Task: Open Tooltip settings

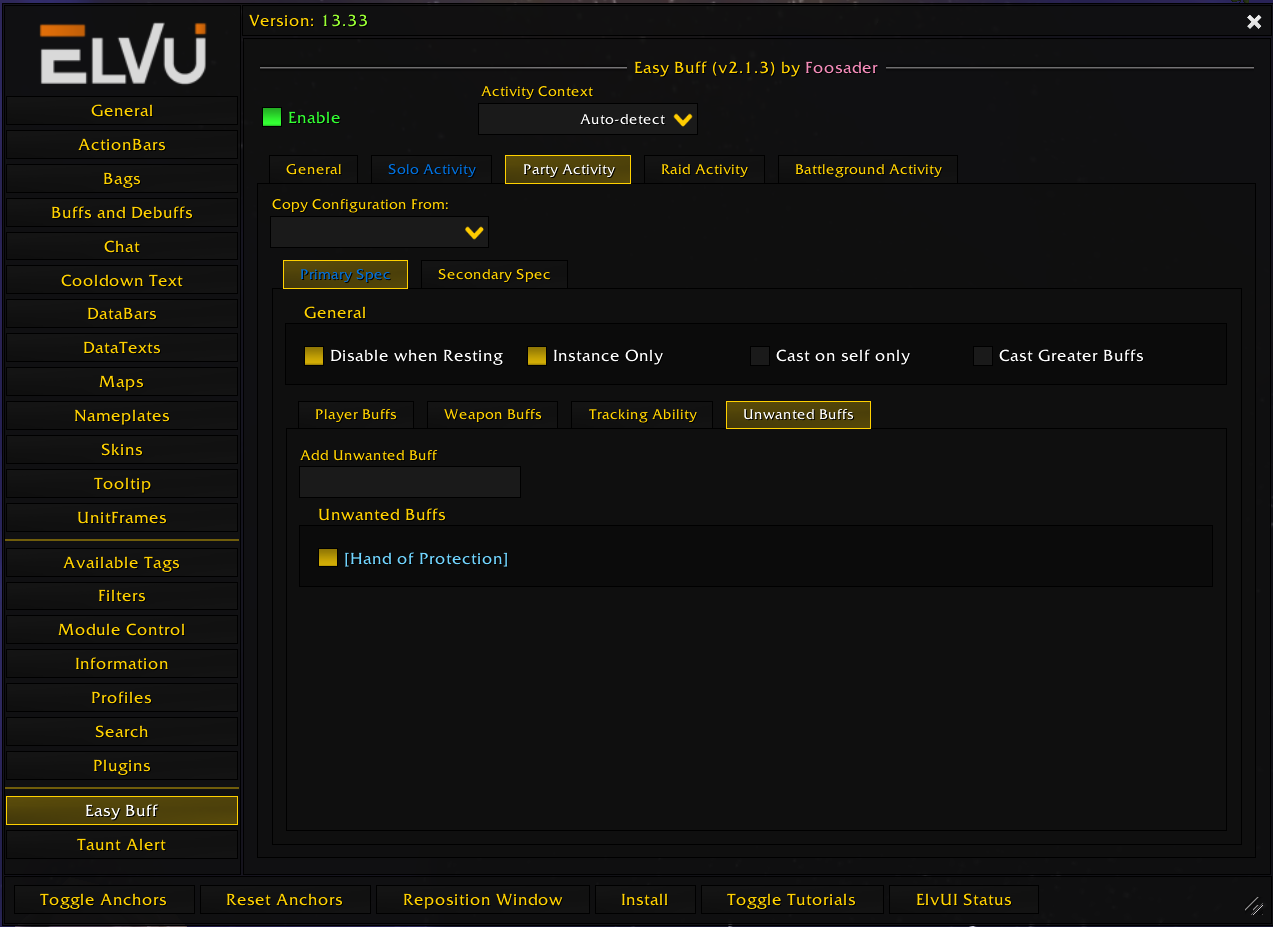Action: pyautogui.click(x=122, y=484)
